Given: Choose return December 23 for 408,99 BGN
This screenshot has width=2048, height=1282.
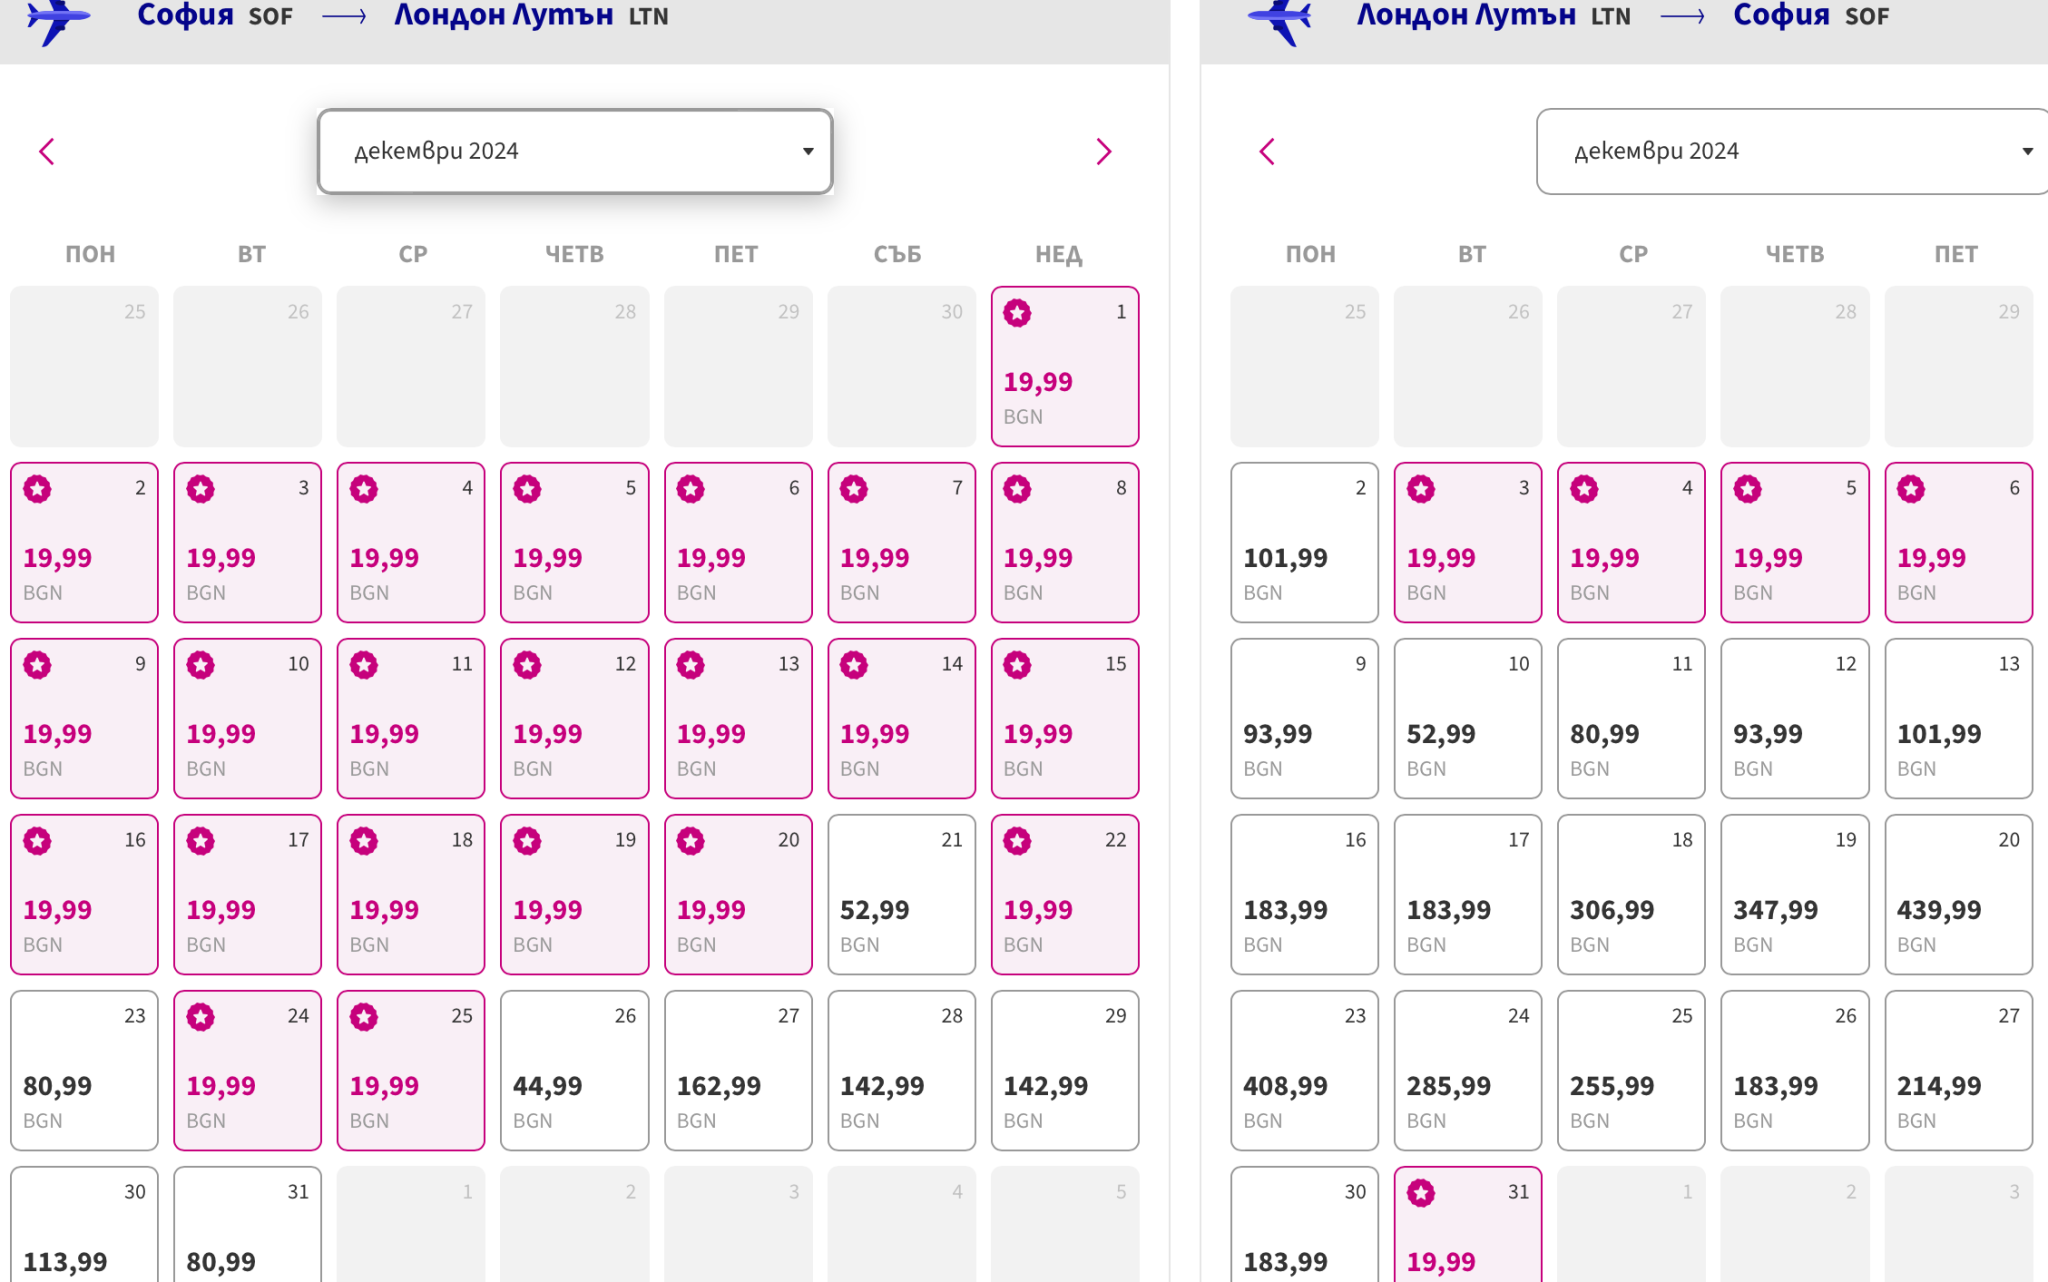Looking at the screenshot, I should point(1304,1070).
